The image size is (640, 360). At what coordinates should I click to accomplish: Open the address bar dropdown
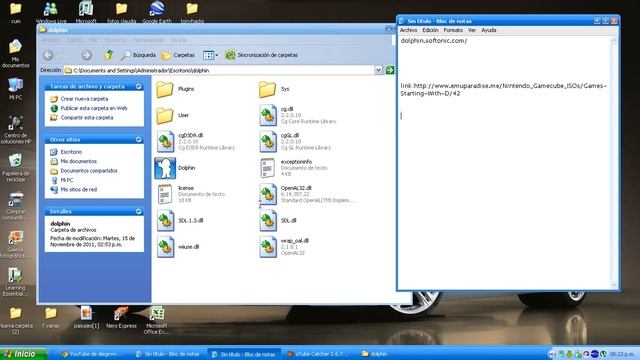[378, 70]
